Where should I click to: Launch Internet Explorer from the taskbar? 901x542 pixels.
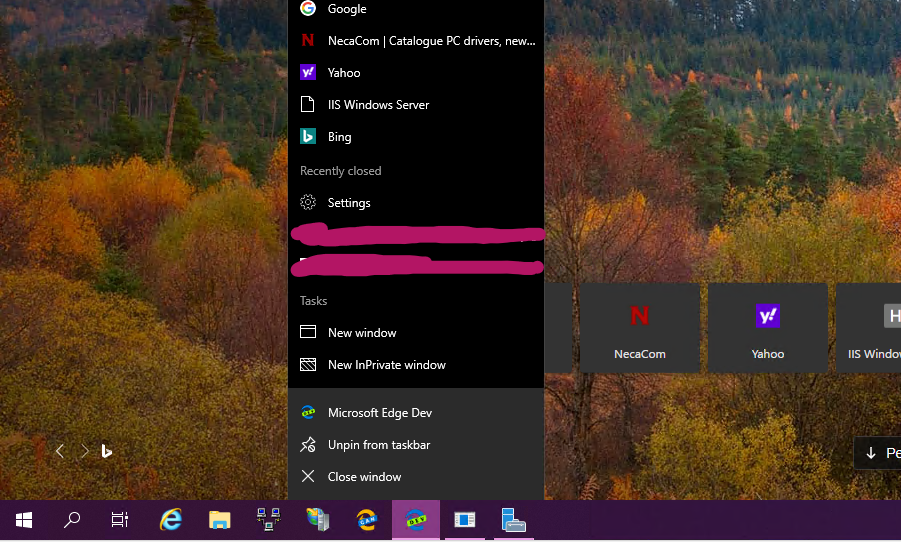[x=171, y=520]
